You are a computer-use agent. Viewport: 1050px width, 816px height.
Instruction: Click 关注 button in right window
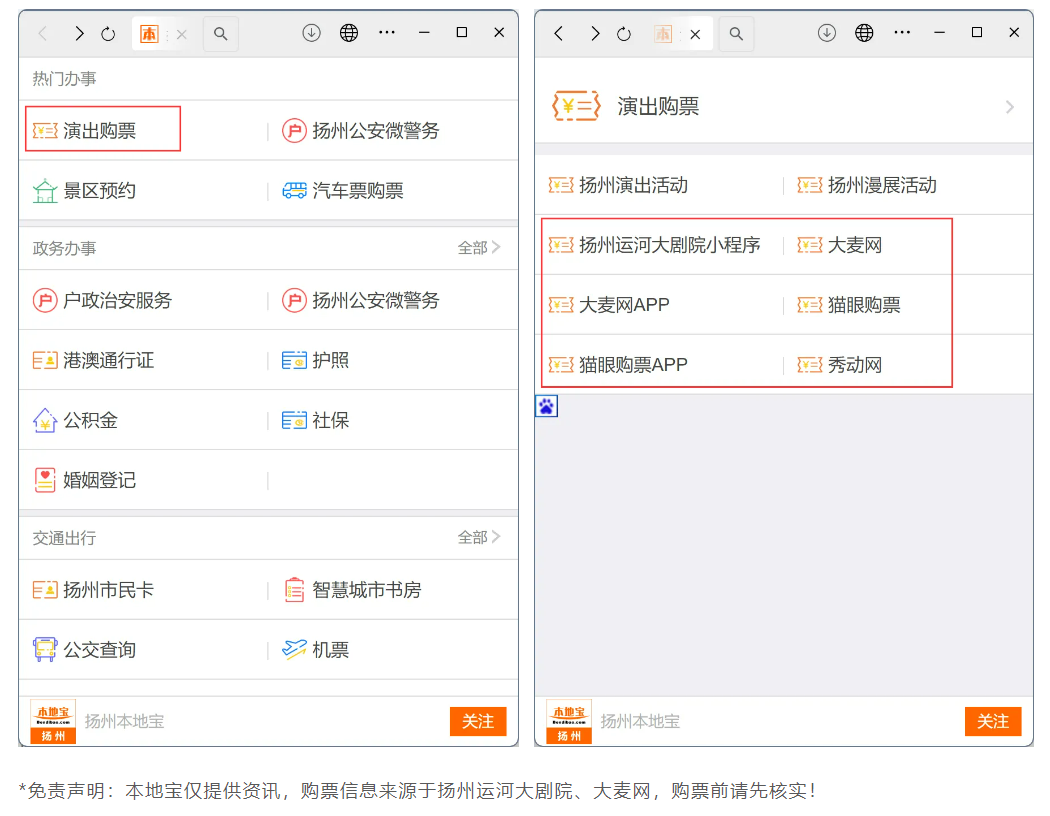tap(993, 722)
